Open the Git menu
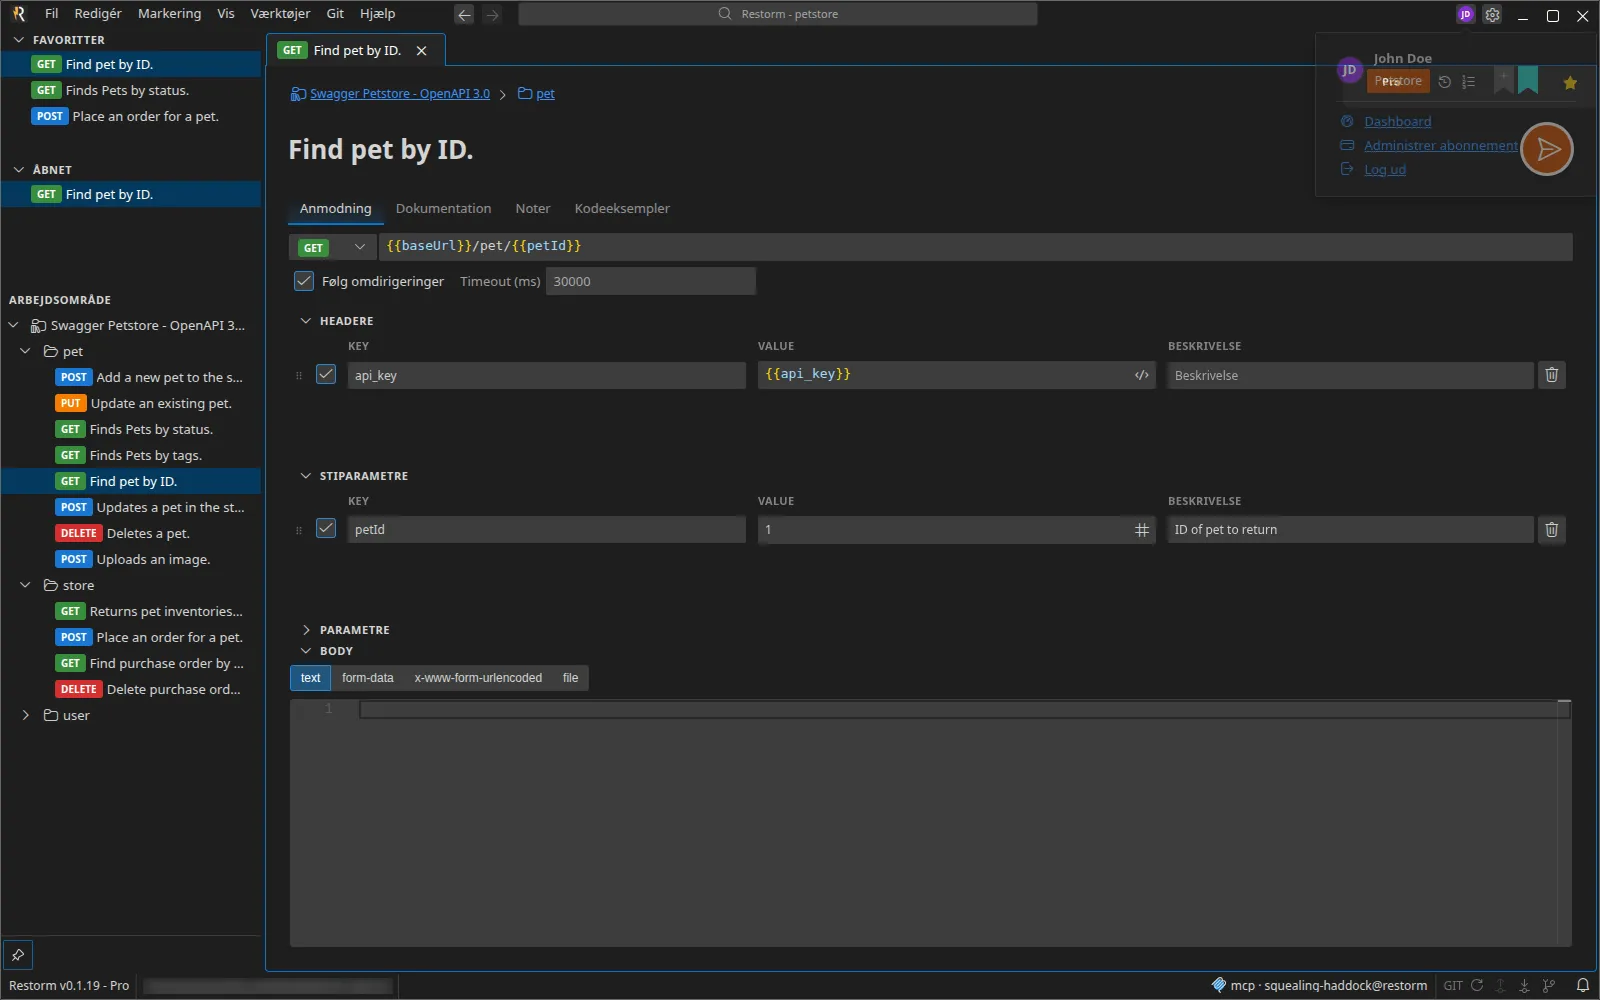This screenshot has height=1000, width=1600. [335, 14]
